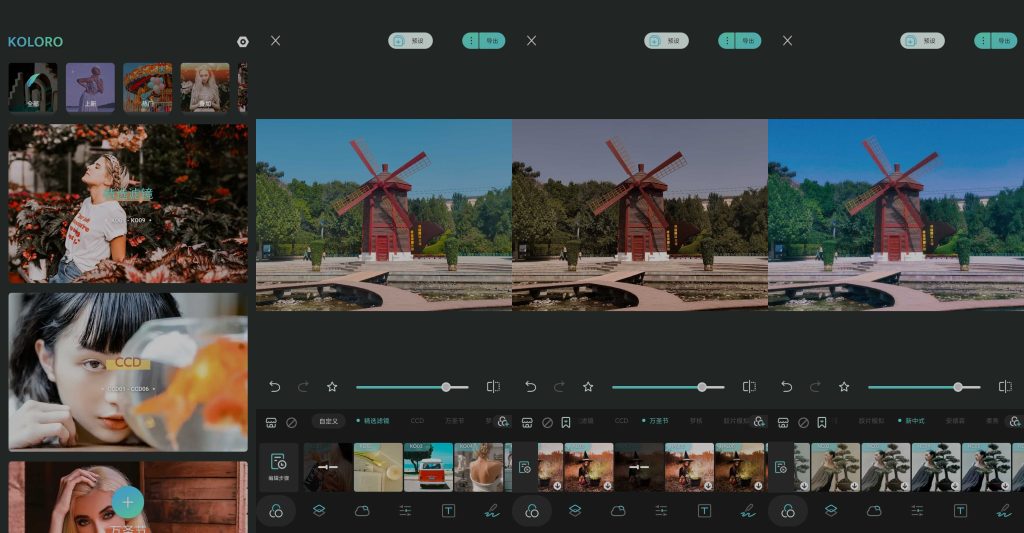This screenshot has width=1024, height=533.
Task: Open adjustment sliders tool in the rightmost editor
Action: pos(917,511)
